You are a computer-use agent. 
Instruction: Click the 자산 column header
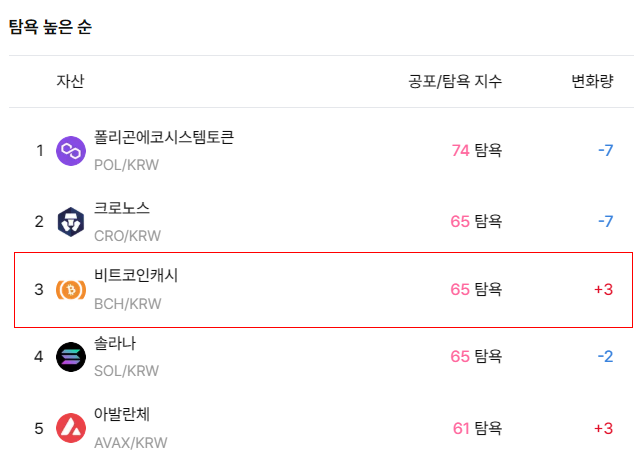[x=70, y=81]
